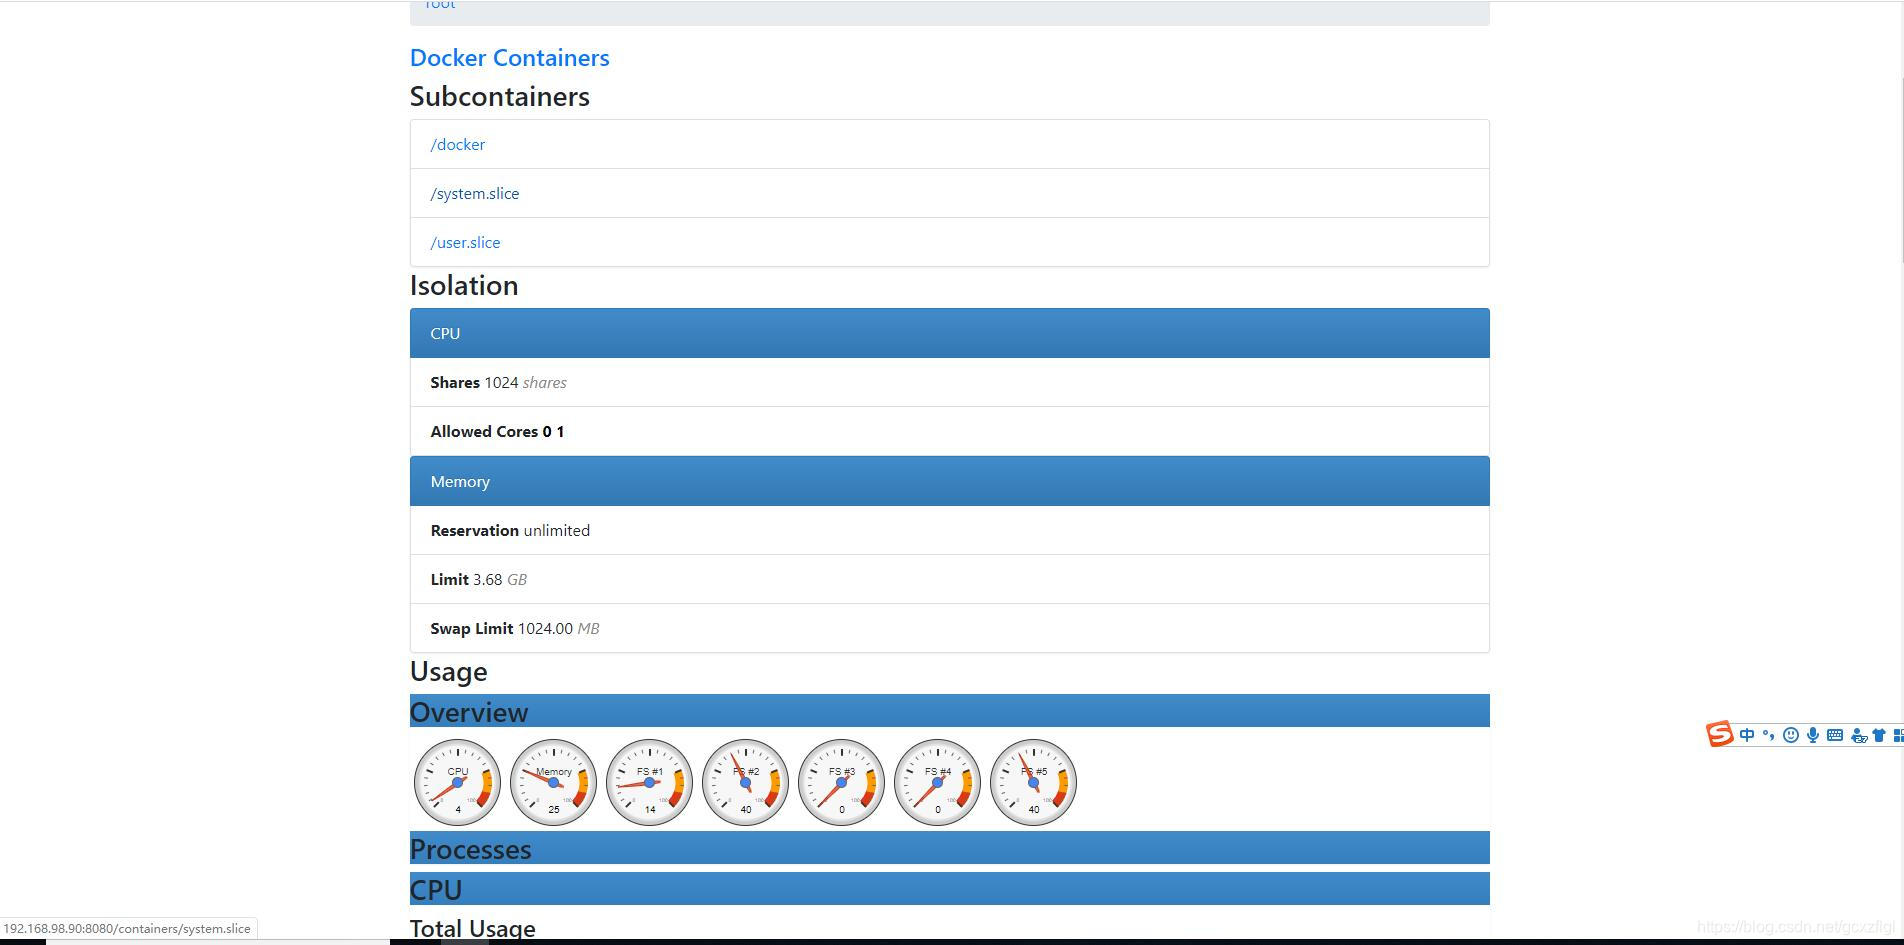The image size is (1904, 945).
Task: Click the Total Usage heading
Action: [x=472, y=928]
